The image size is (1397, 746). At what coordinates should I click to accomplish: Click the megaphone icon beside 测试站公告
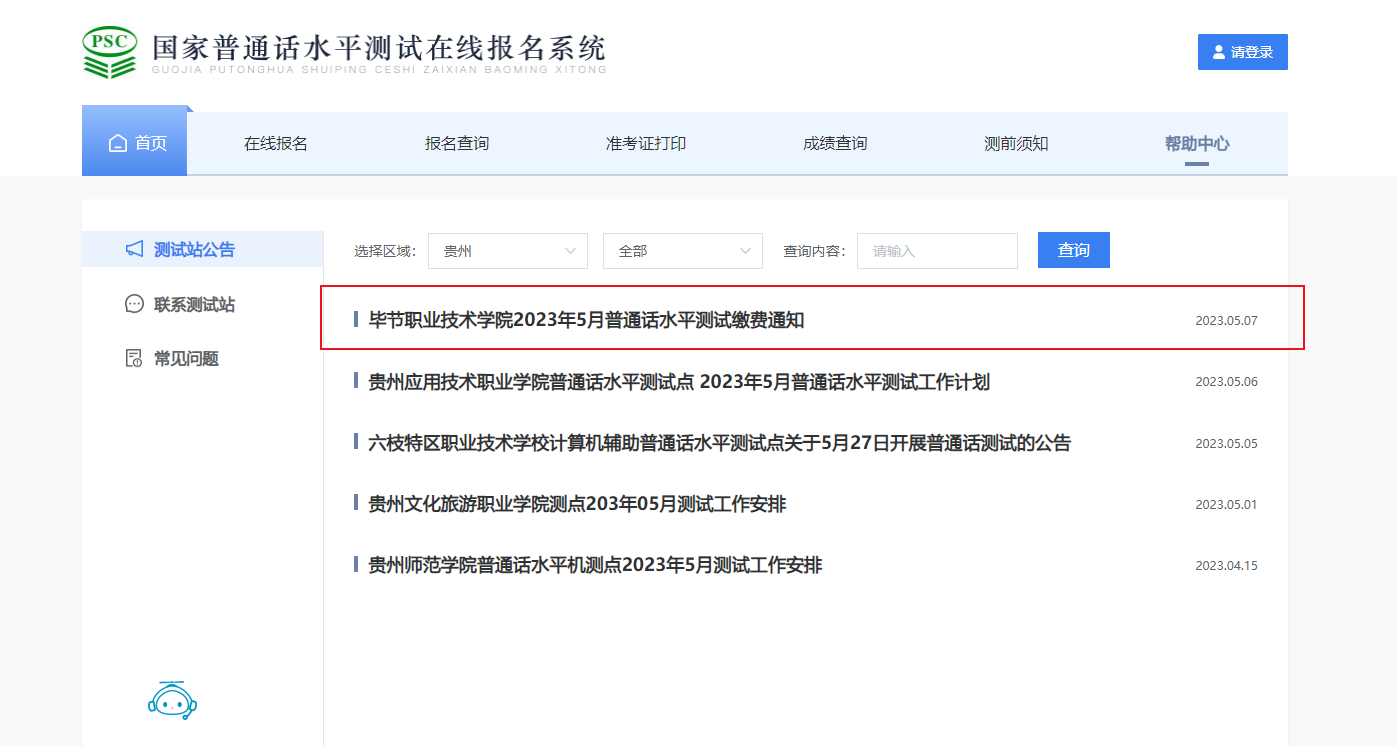coord(134,249)
